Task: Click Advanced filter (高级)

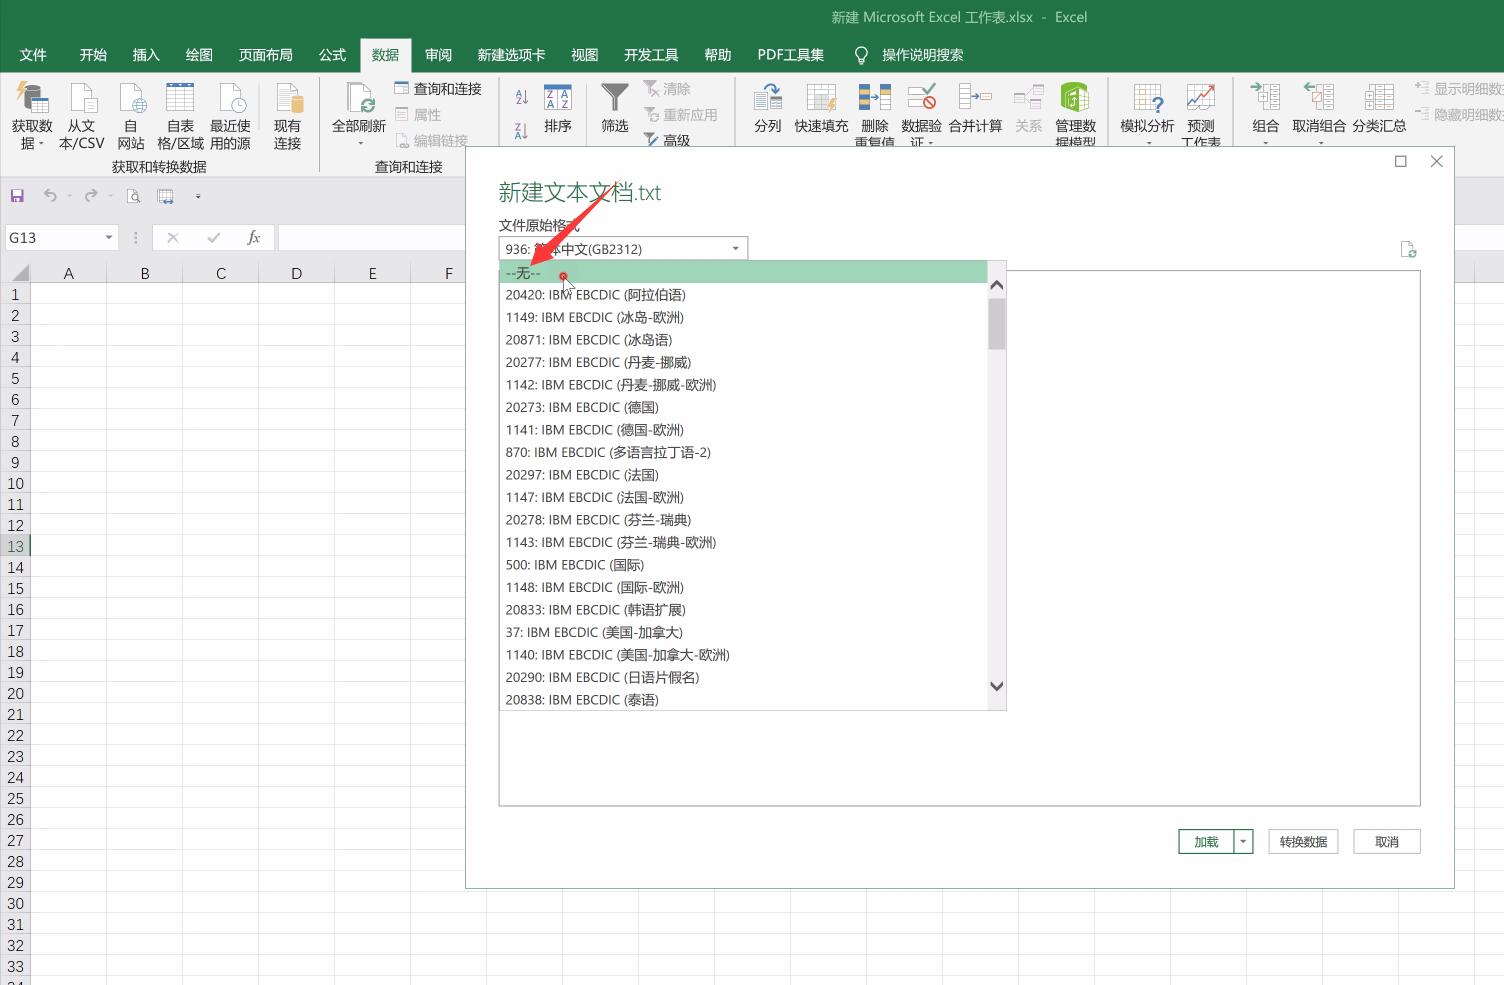Action: (667, 140)
